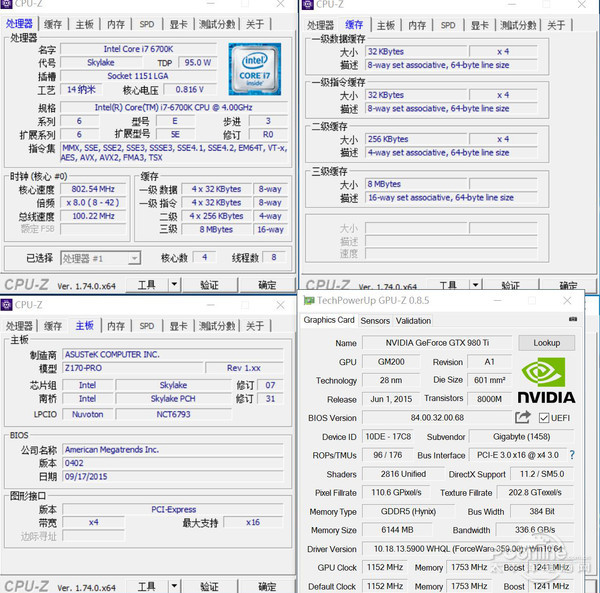Image resolution: width=600 pixels, height=593 pixels.
Task: Click the name field Intel Core i7 6700K
Action: point(139,49)
